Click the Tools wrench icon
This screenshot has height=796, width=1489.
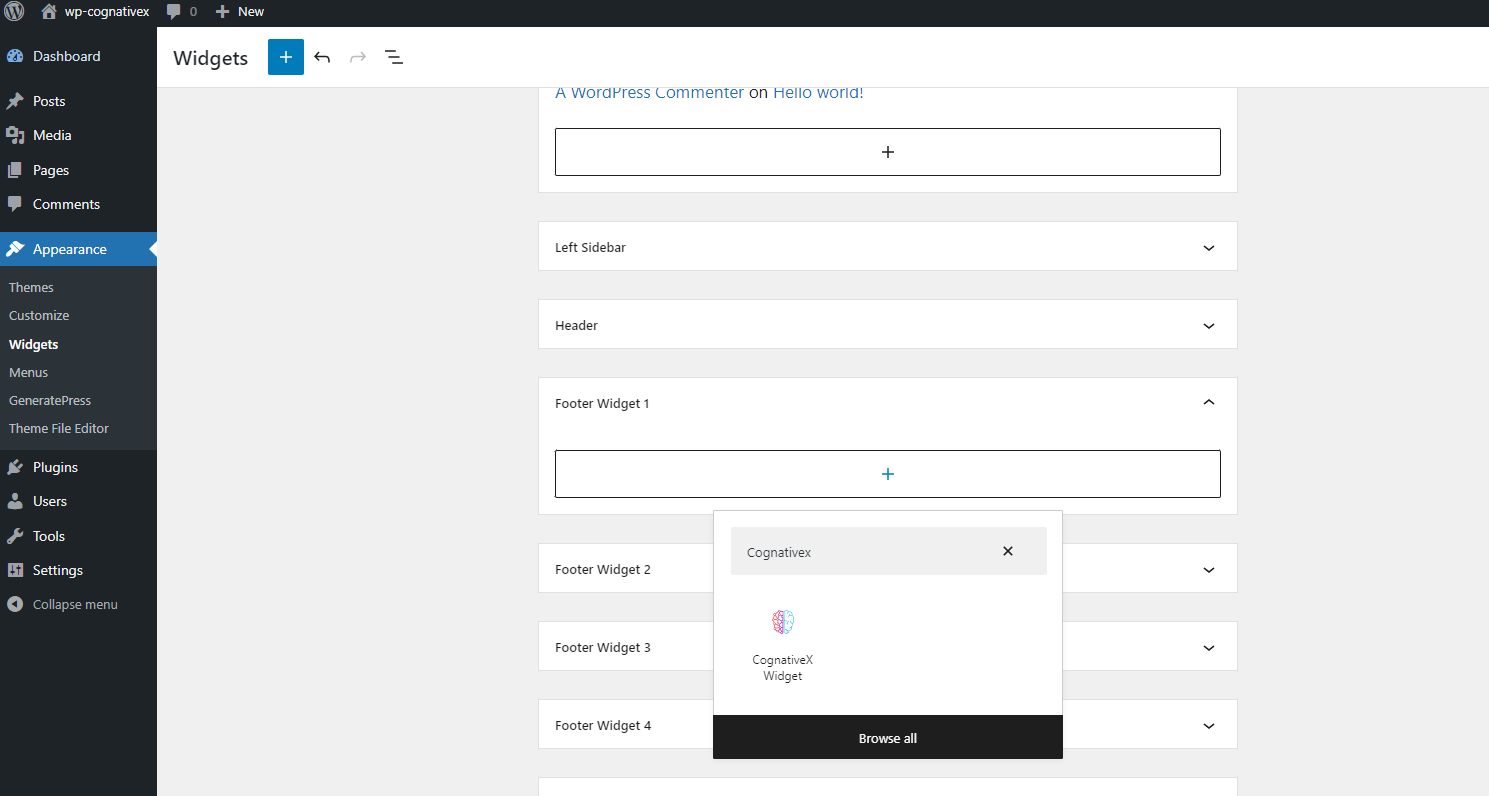[15, 536]
